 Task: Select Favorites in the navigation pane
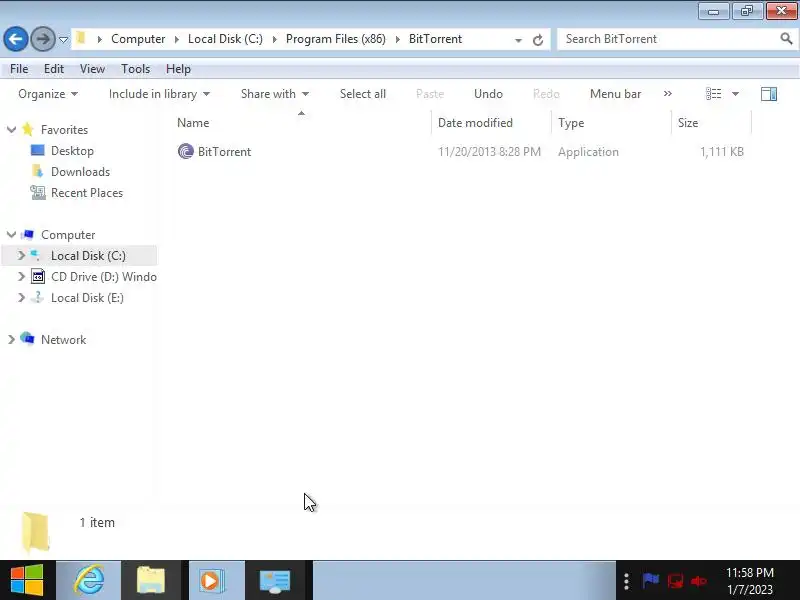pos(64,130)
